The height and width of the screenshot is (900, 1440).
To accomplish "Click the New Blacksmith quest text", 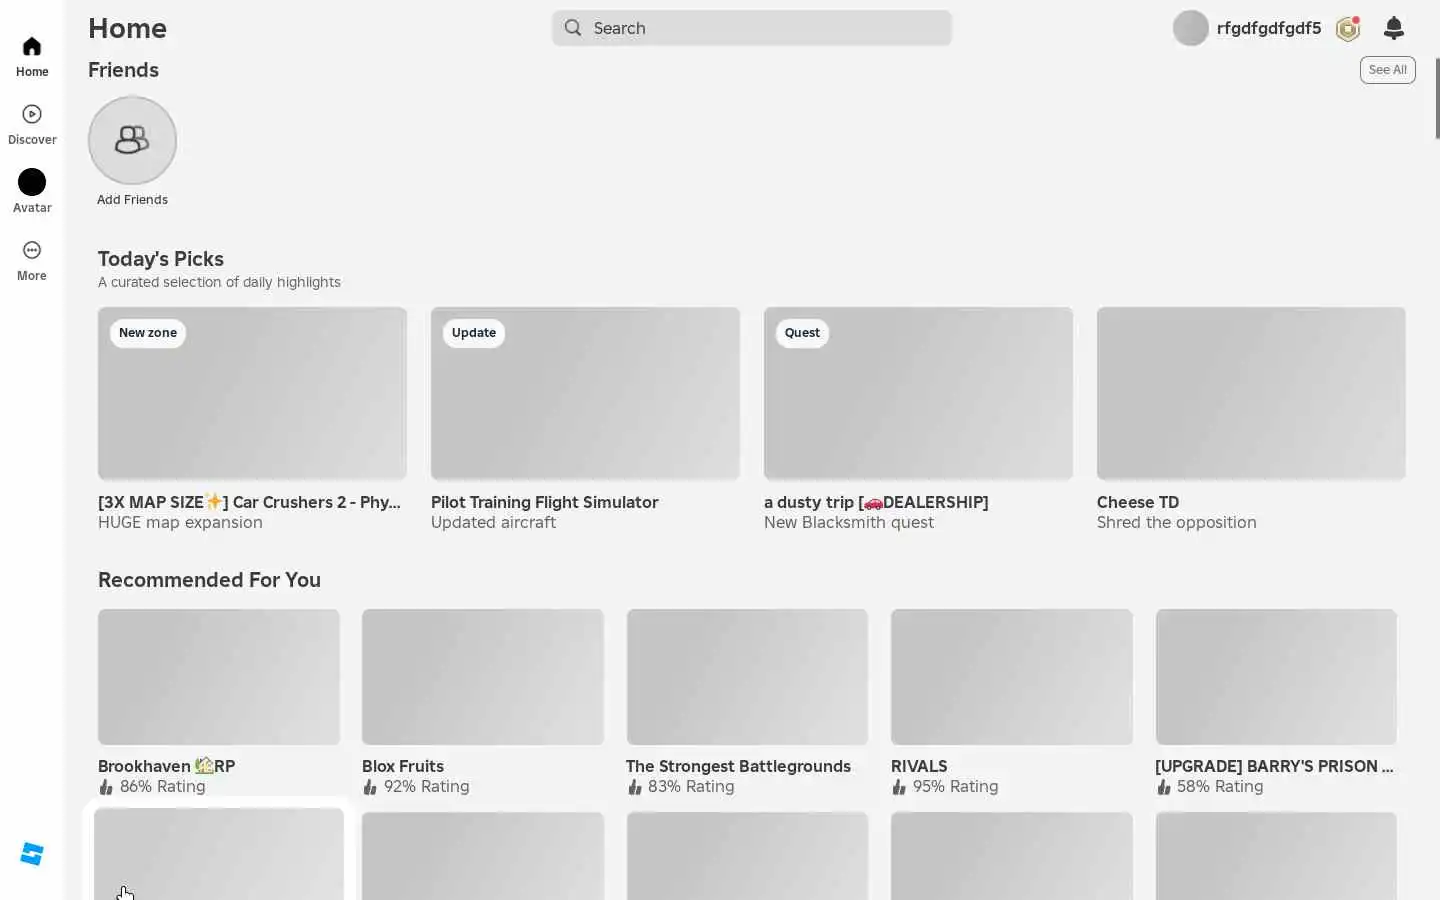I will 849,522.
